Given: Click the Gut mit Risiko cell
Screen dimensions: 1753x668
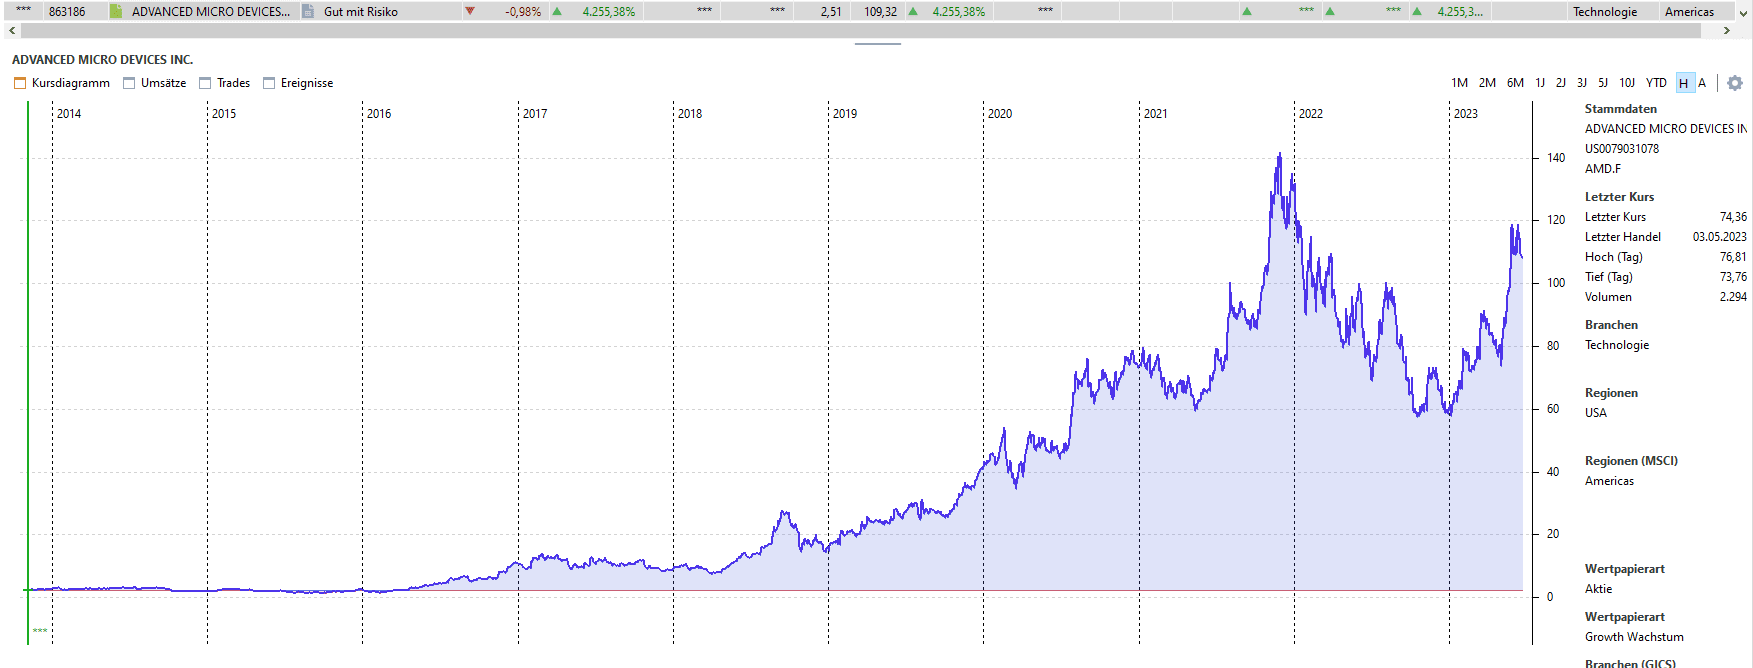Looking at the screenshot, I should [361, 12].
